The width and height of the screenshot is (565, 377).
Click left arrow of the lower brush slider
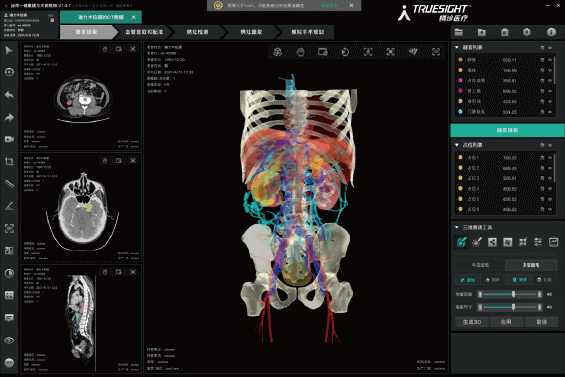(x=480, y=307)
